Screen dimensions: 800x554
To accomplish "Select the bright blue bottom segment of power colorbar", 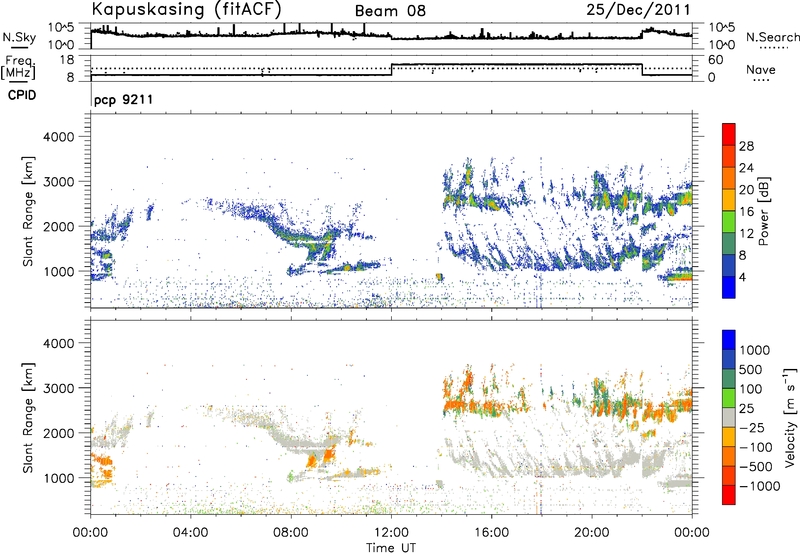I will click(x=729, y=288).
